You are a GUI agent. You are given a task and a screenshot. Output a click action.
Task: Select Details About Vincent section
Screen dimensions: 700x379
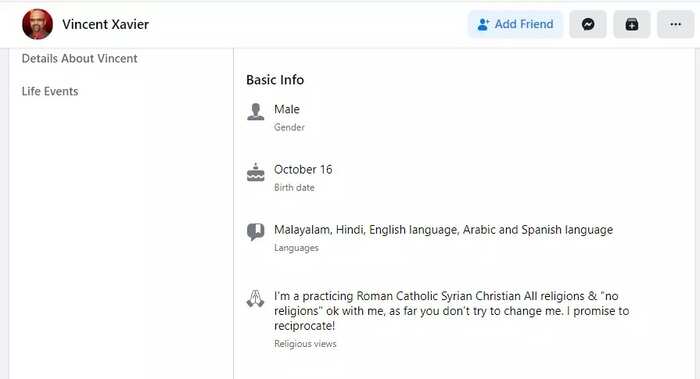coord(79,58)
